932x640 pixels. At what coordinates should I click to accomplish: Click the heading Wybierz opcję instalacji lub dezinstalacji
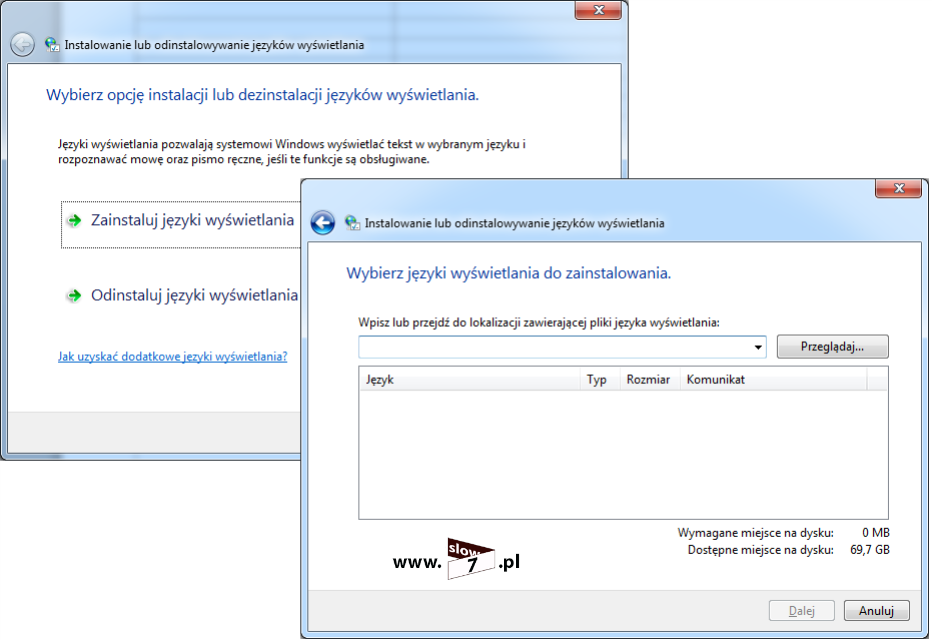262,95
